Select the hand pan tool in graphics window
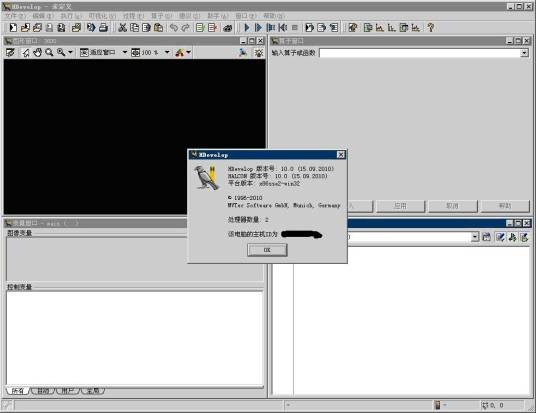536x413 pixels. click(38, 53)
